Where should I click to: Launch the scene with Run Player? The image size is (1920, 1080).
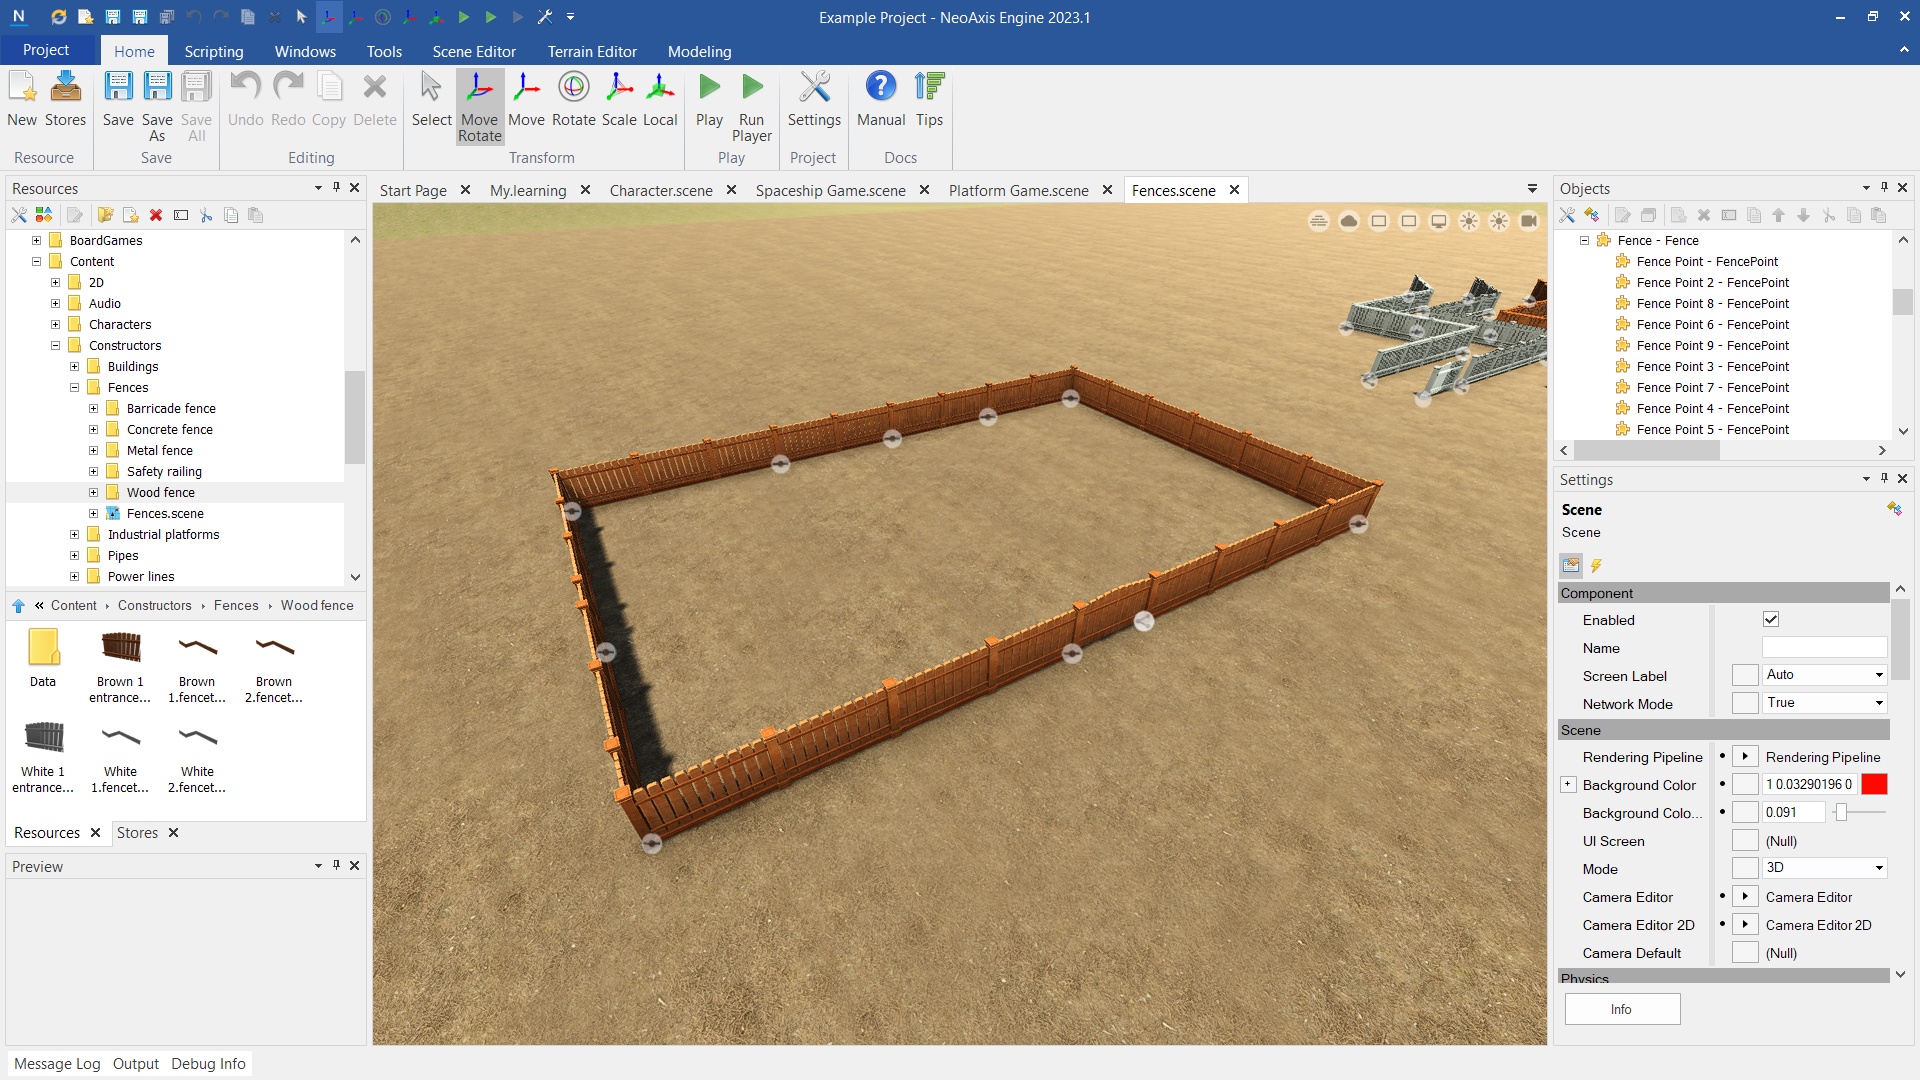pyautogui.click(x=751, y=100)
